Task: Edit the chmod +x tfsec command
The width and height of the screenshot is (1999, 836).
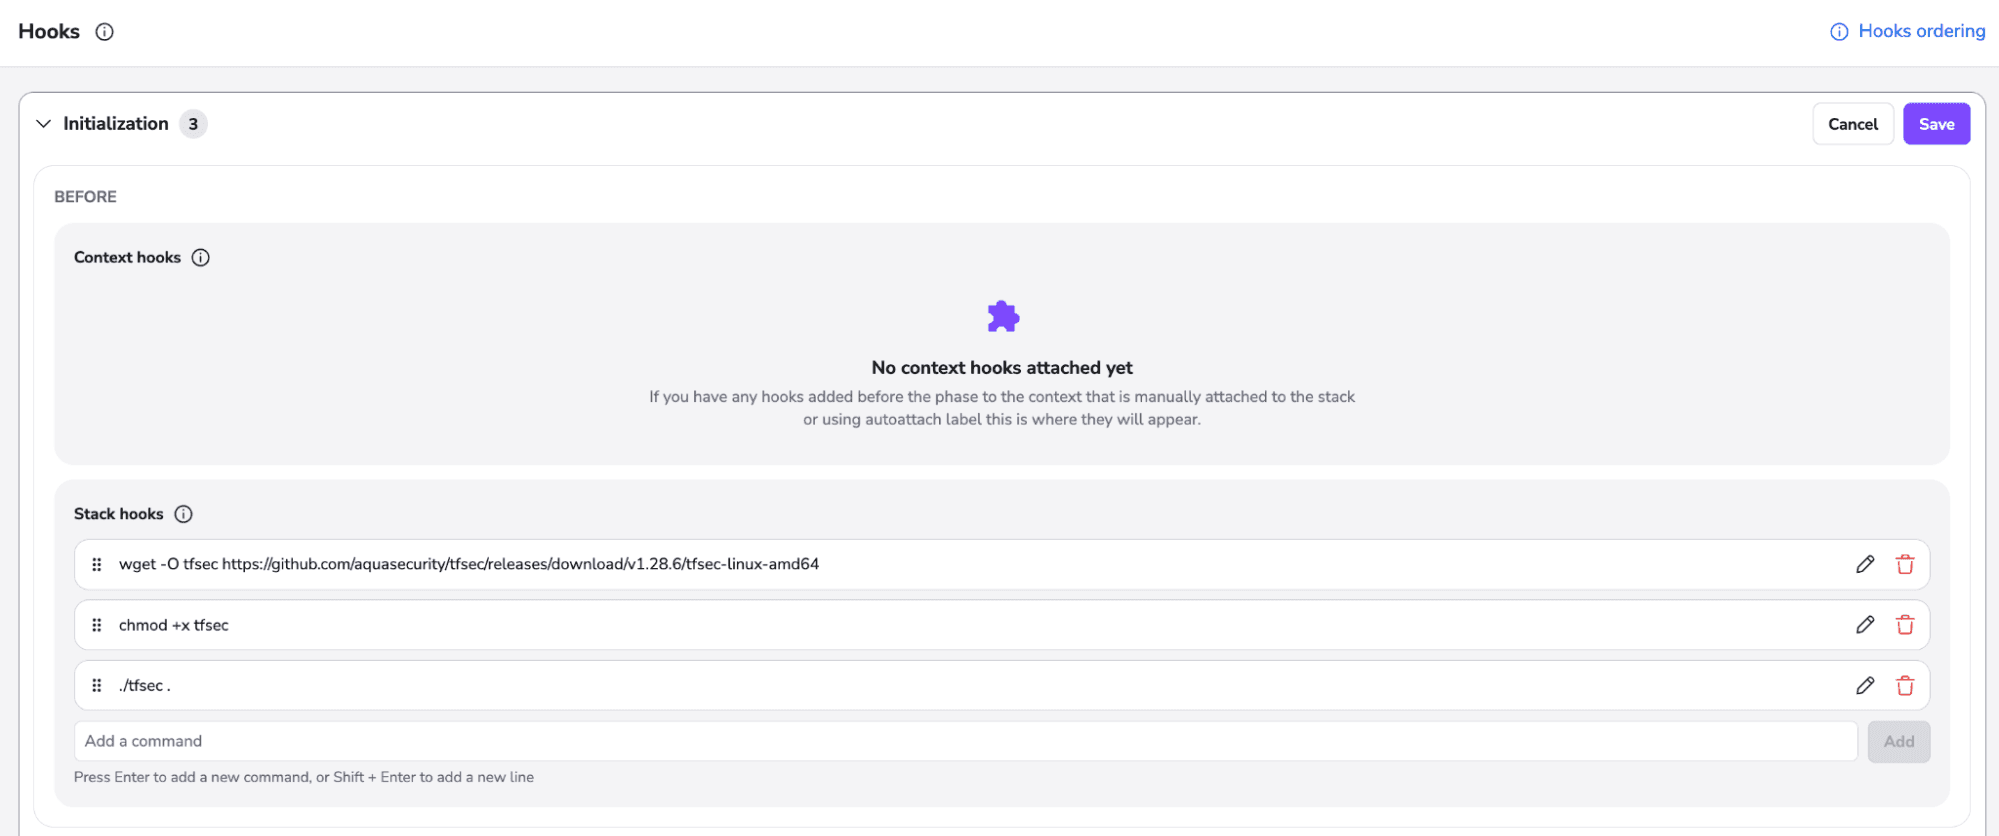Action: [x=1864, y=624]
